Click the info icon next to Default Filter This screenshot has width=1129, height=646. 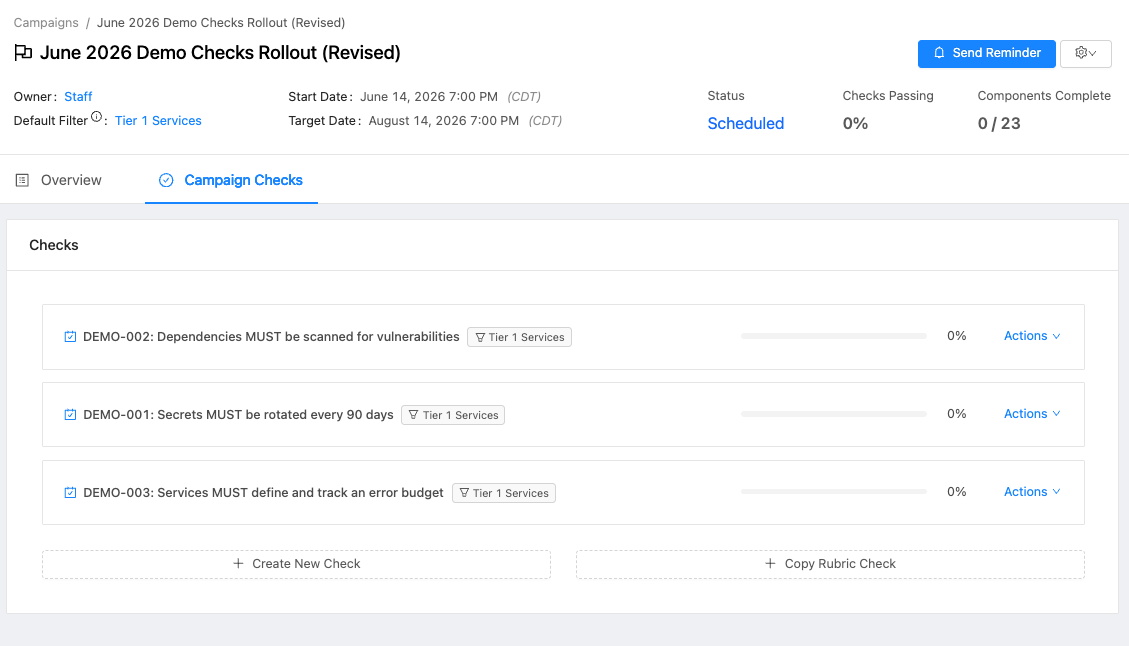point(97,117)
